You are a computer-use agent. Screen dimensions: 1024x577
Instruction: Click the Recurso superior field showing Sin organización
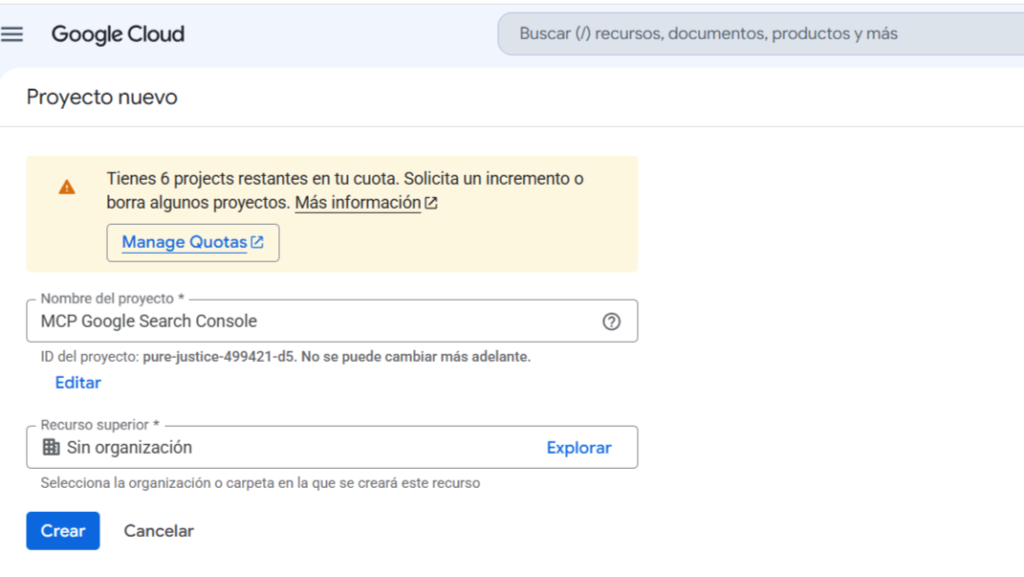[332, 447]
